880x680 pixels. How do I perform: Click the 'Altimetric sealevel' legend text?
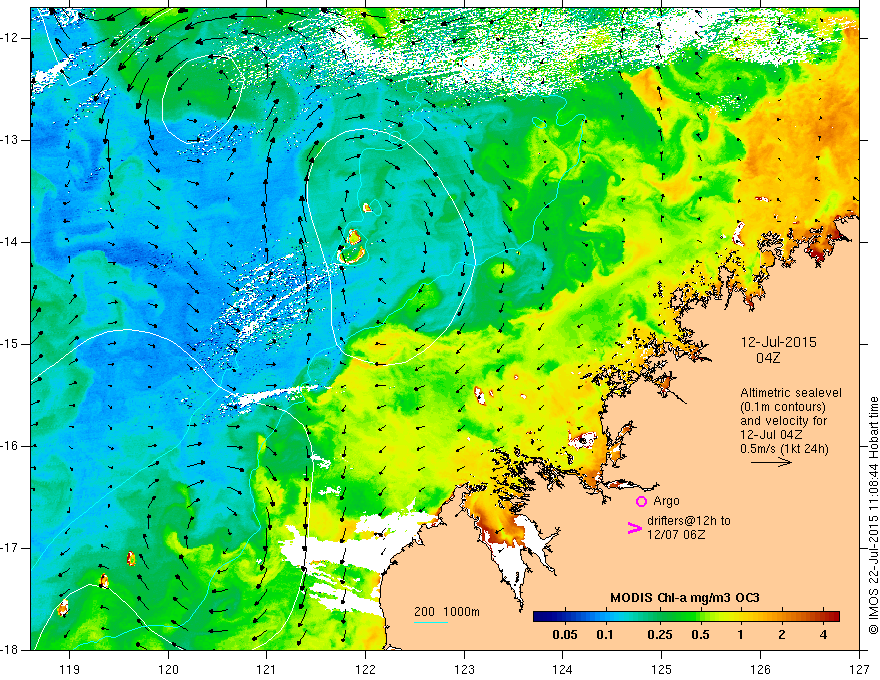(791, 393)
